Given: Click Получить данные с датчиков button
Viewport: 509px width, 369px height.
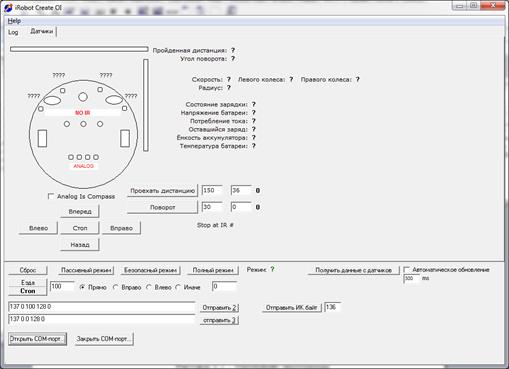Looking at the screenshot, I should click(x=353, y=270).
